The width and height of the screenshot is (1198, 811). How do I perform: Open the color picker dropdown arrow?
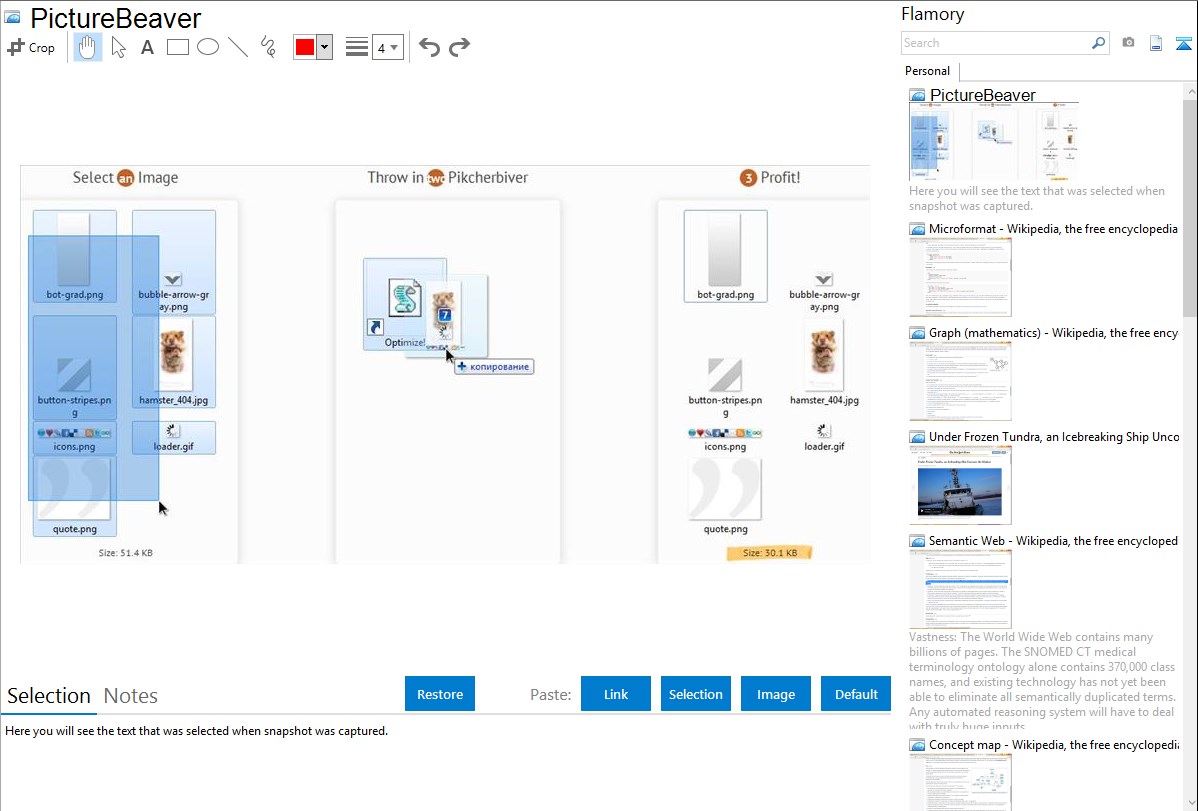tap(325, 47)
